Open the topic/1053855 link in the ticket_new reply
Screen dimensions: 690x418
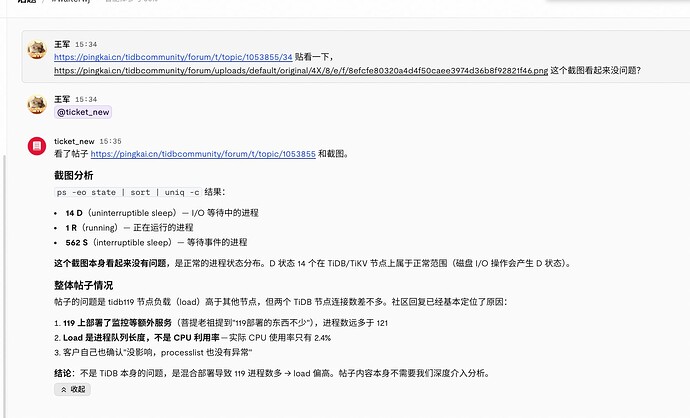(x=203, y=154)
